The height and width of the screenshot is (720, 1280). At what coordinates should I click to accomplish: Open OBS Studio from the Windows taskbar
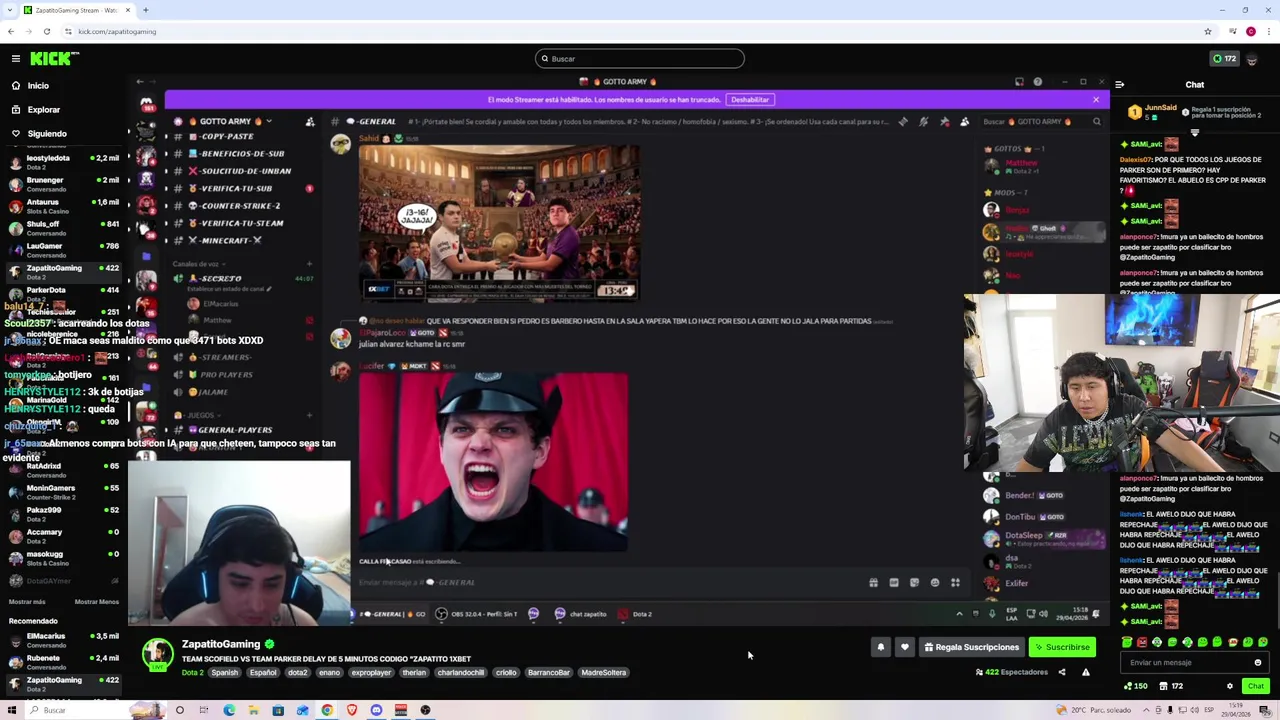coord(425,711)
